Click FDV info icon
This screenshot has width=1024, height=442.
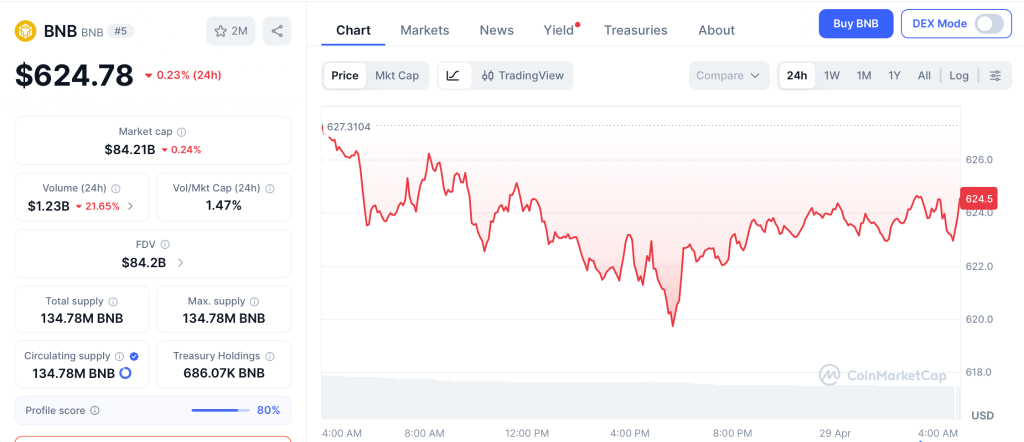(x=165, y=244)
